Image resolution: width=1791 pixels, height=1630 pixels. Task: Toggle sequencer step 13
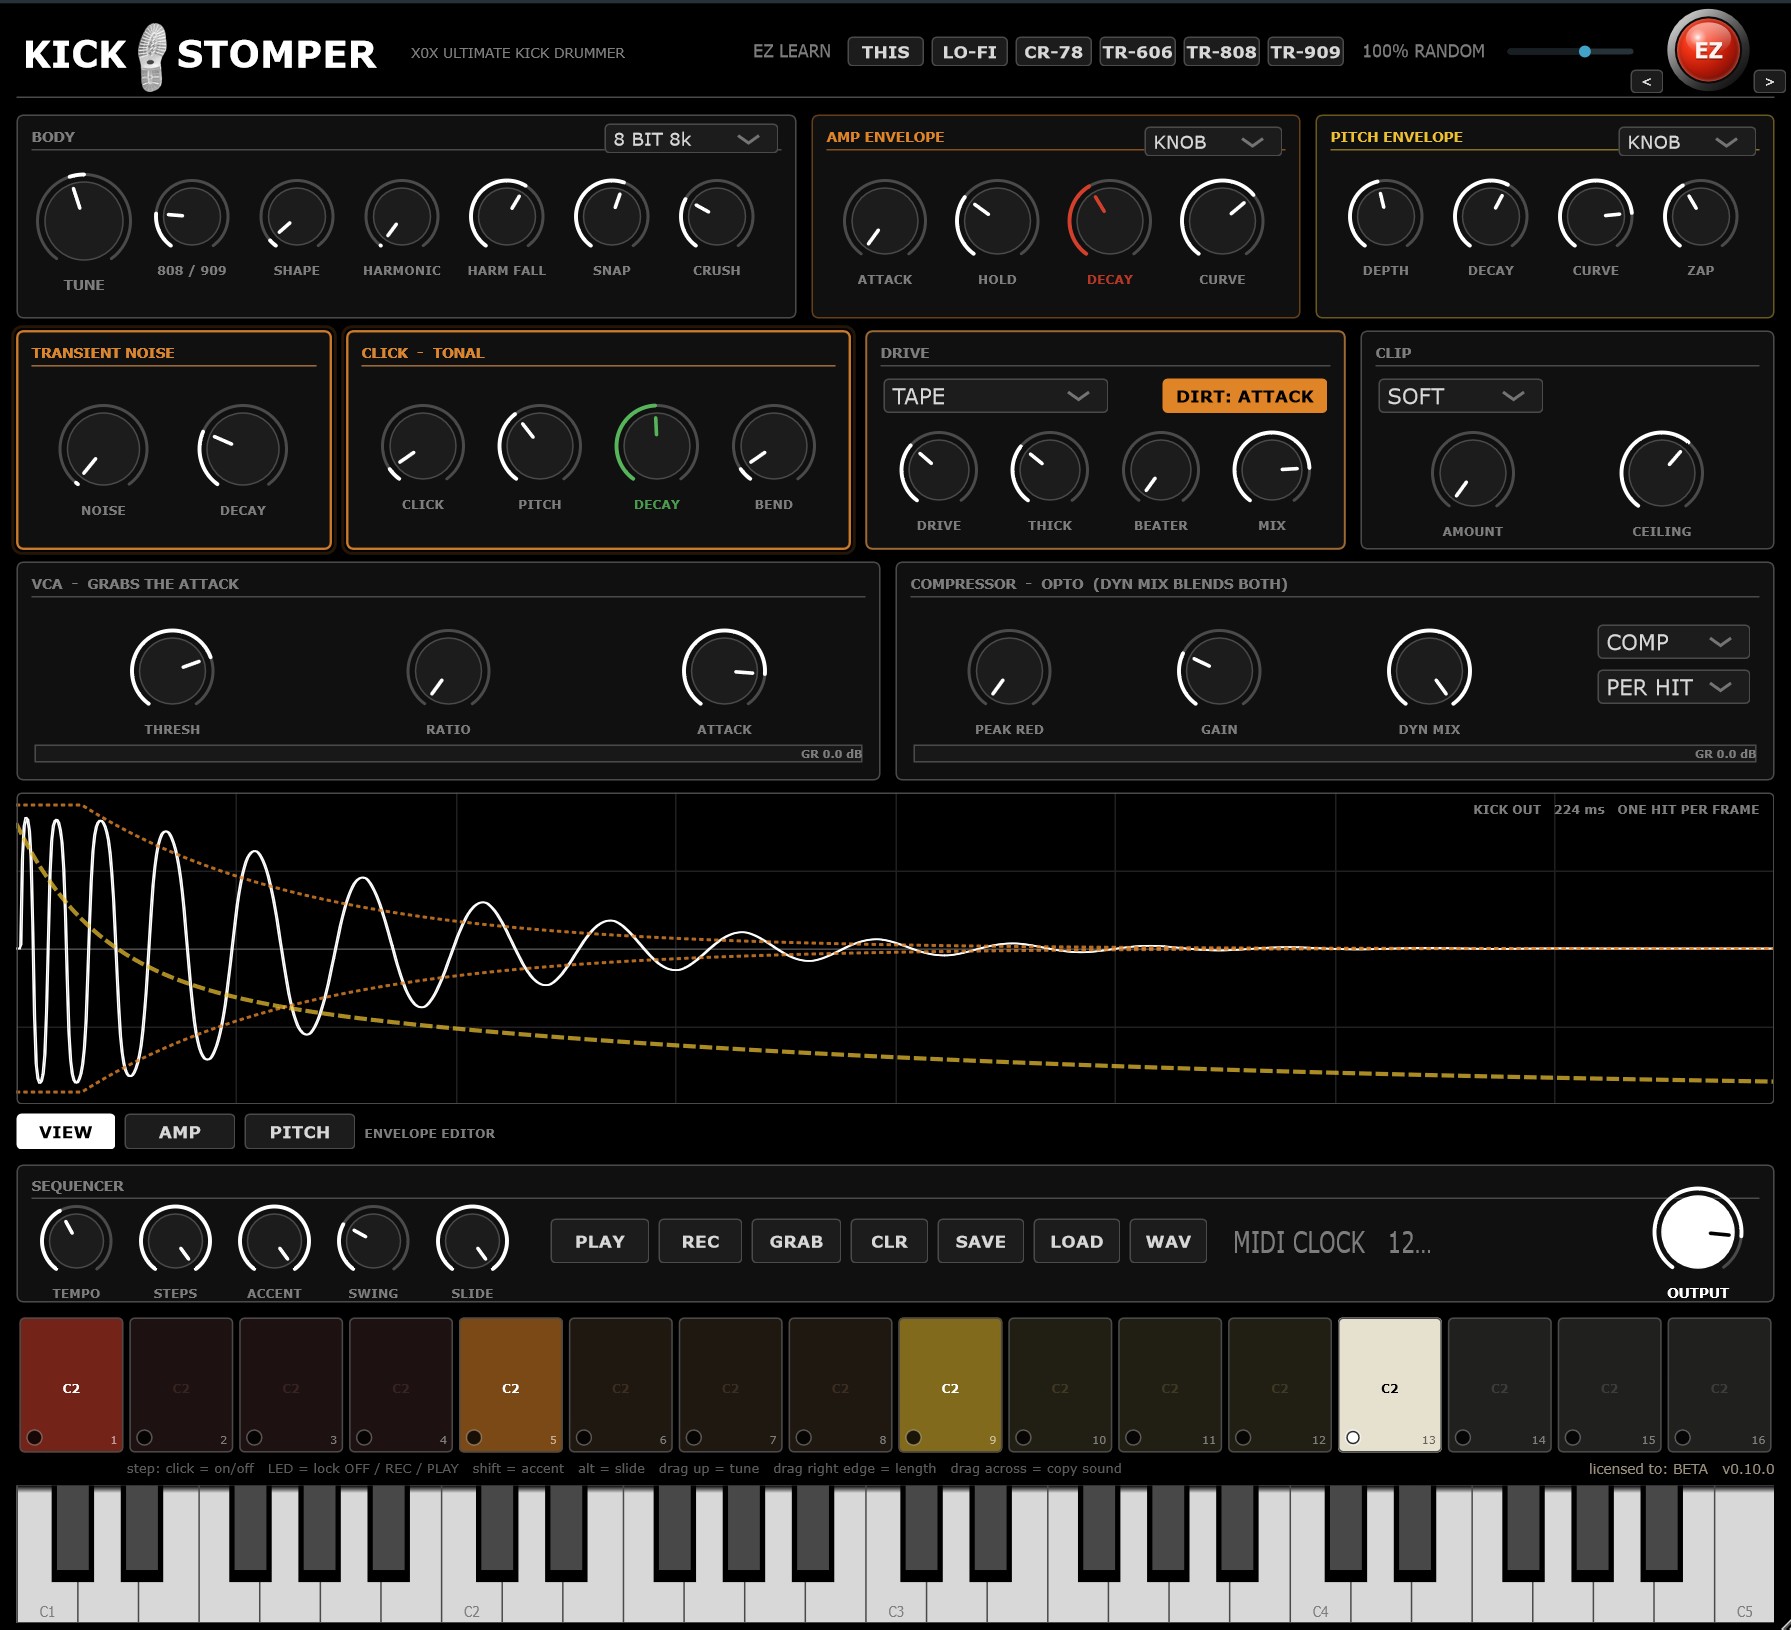click(x=1390, y=1385)
